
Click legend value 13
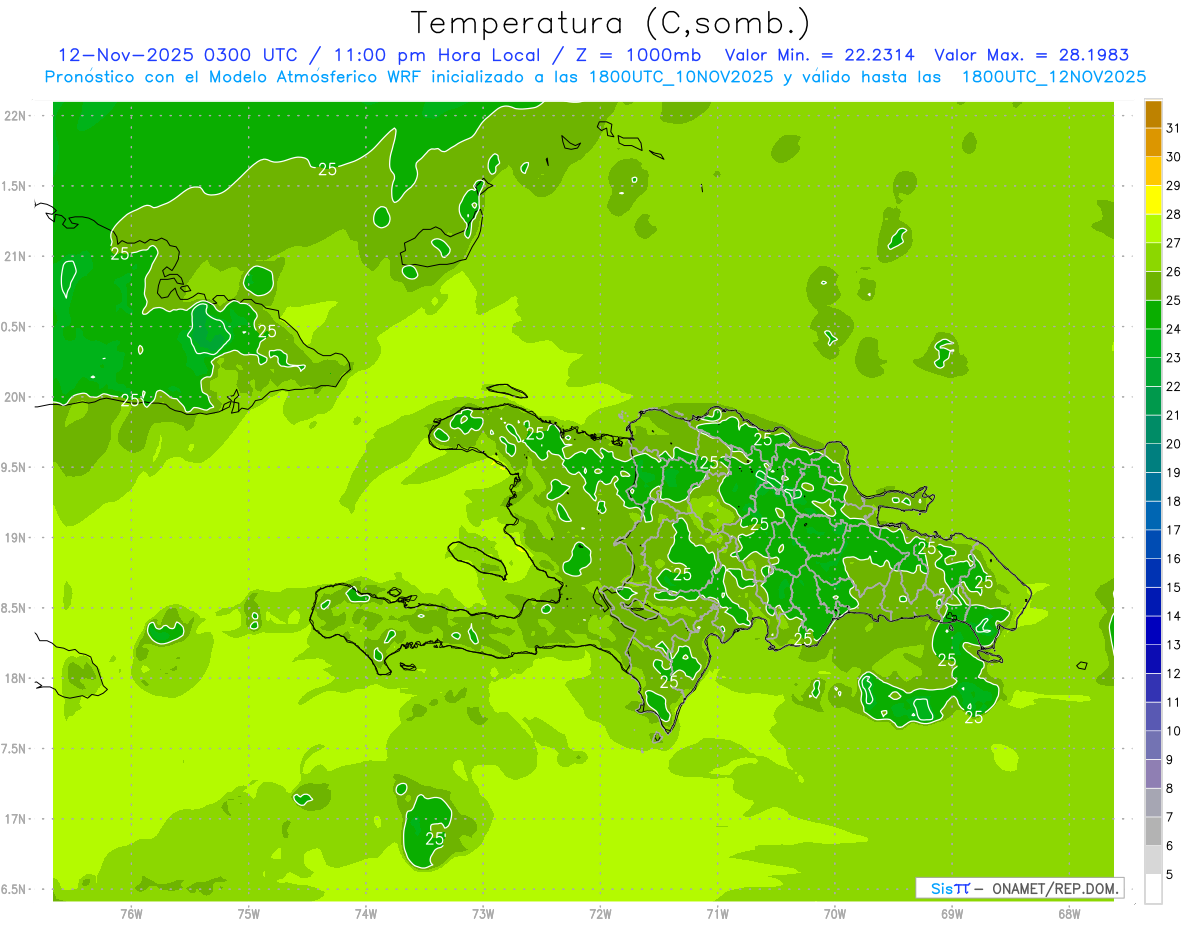pos(1173,644)
